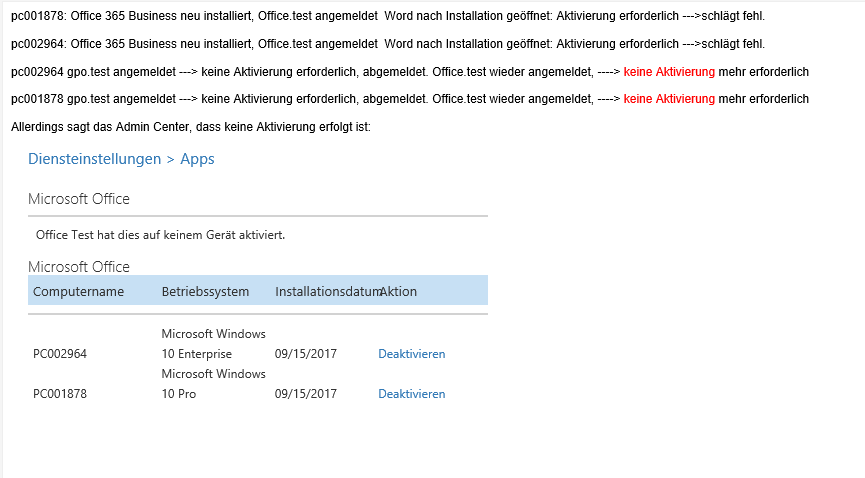865x478 pixels.
Task: Click red 'keine Aktivierung' in the pc002964 line
Action: click(x=669, y=72)
